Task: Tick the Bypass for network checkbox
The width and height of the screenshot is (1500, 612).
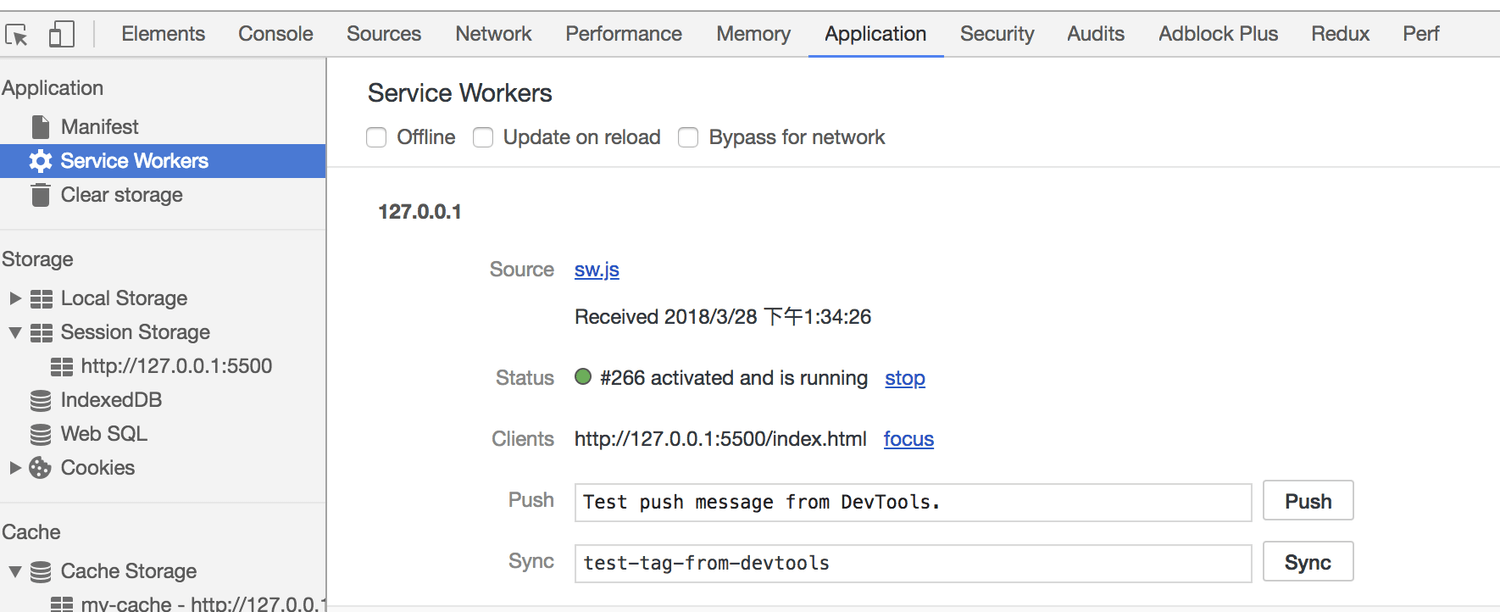Action: 688,137
